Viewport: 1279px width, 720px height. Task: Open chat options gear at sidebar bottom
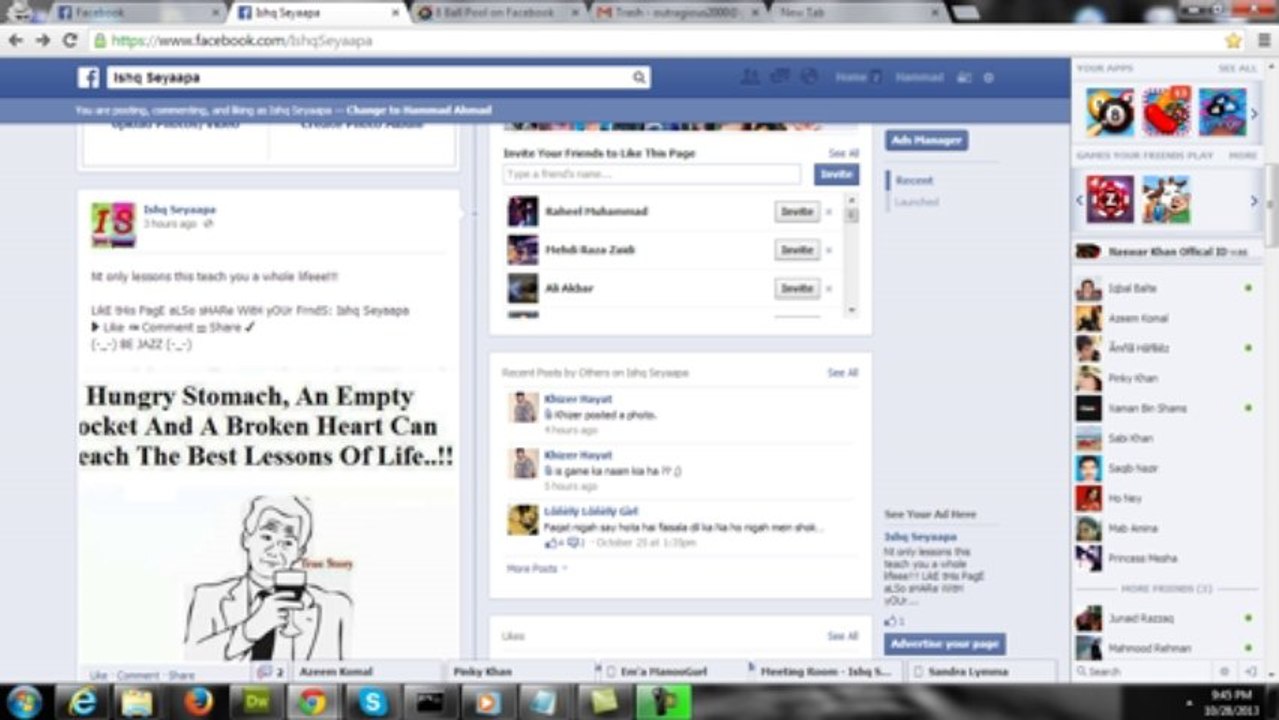[x=1224, y=672]
